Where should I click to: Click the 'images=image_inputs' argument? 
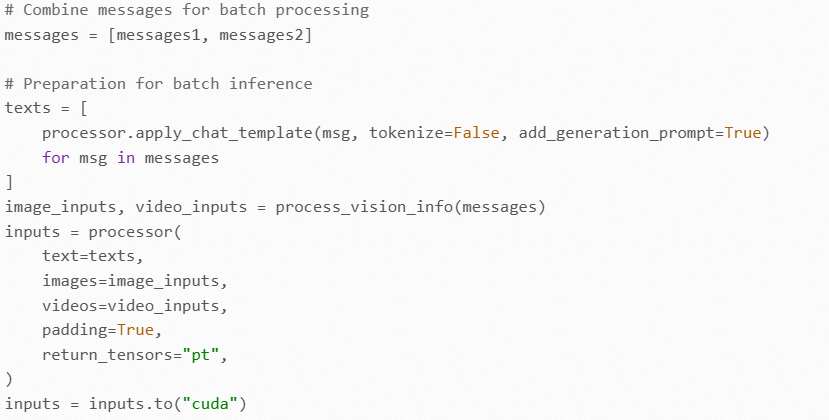(x=131, y=281)
